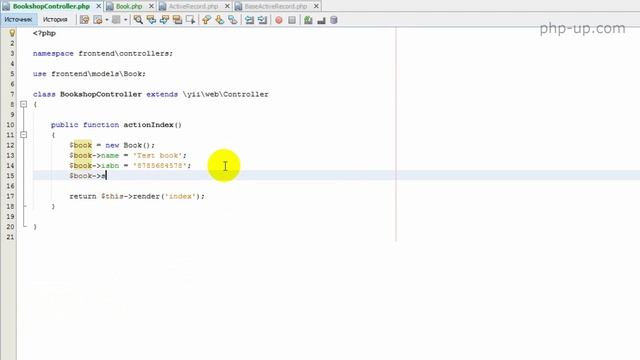
Task: Open the ActiveRecord.php tab
Action: click(x=193, y=7)
